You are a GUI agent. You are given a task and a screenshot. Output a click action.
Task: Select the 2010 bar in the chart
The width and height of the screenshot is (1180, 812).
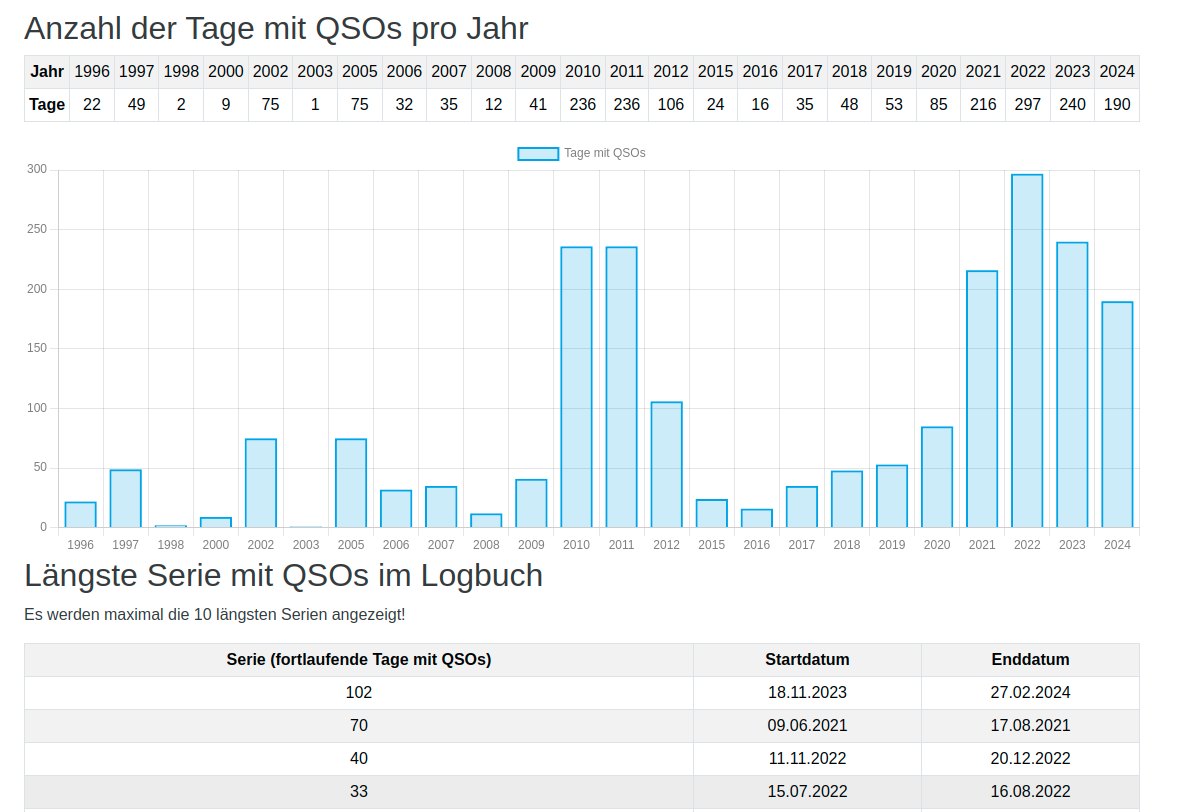(x=576, y=387)
